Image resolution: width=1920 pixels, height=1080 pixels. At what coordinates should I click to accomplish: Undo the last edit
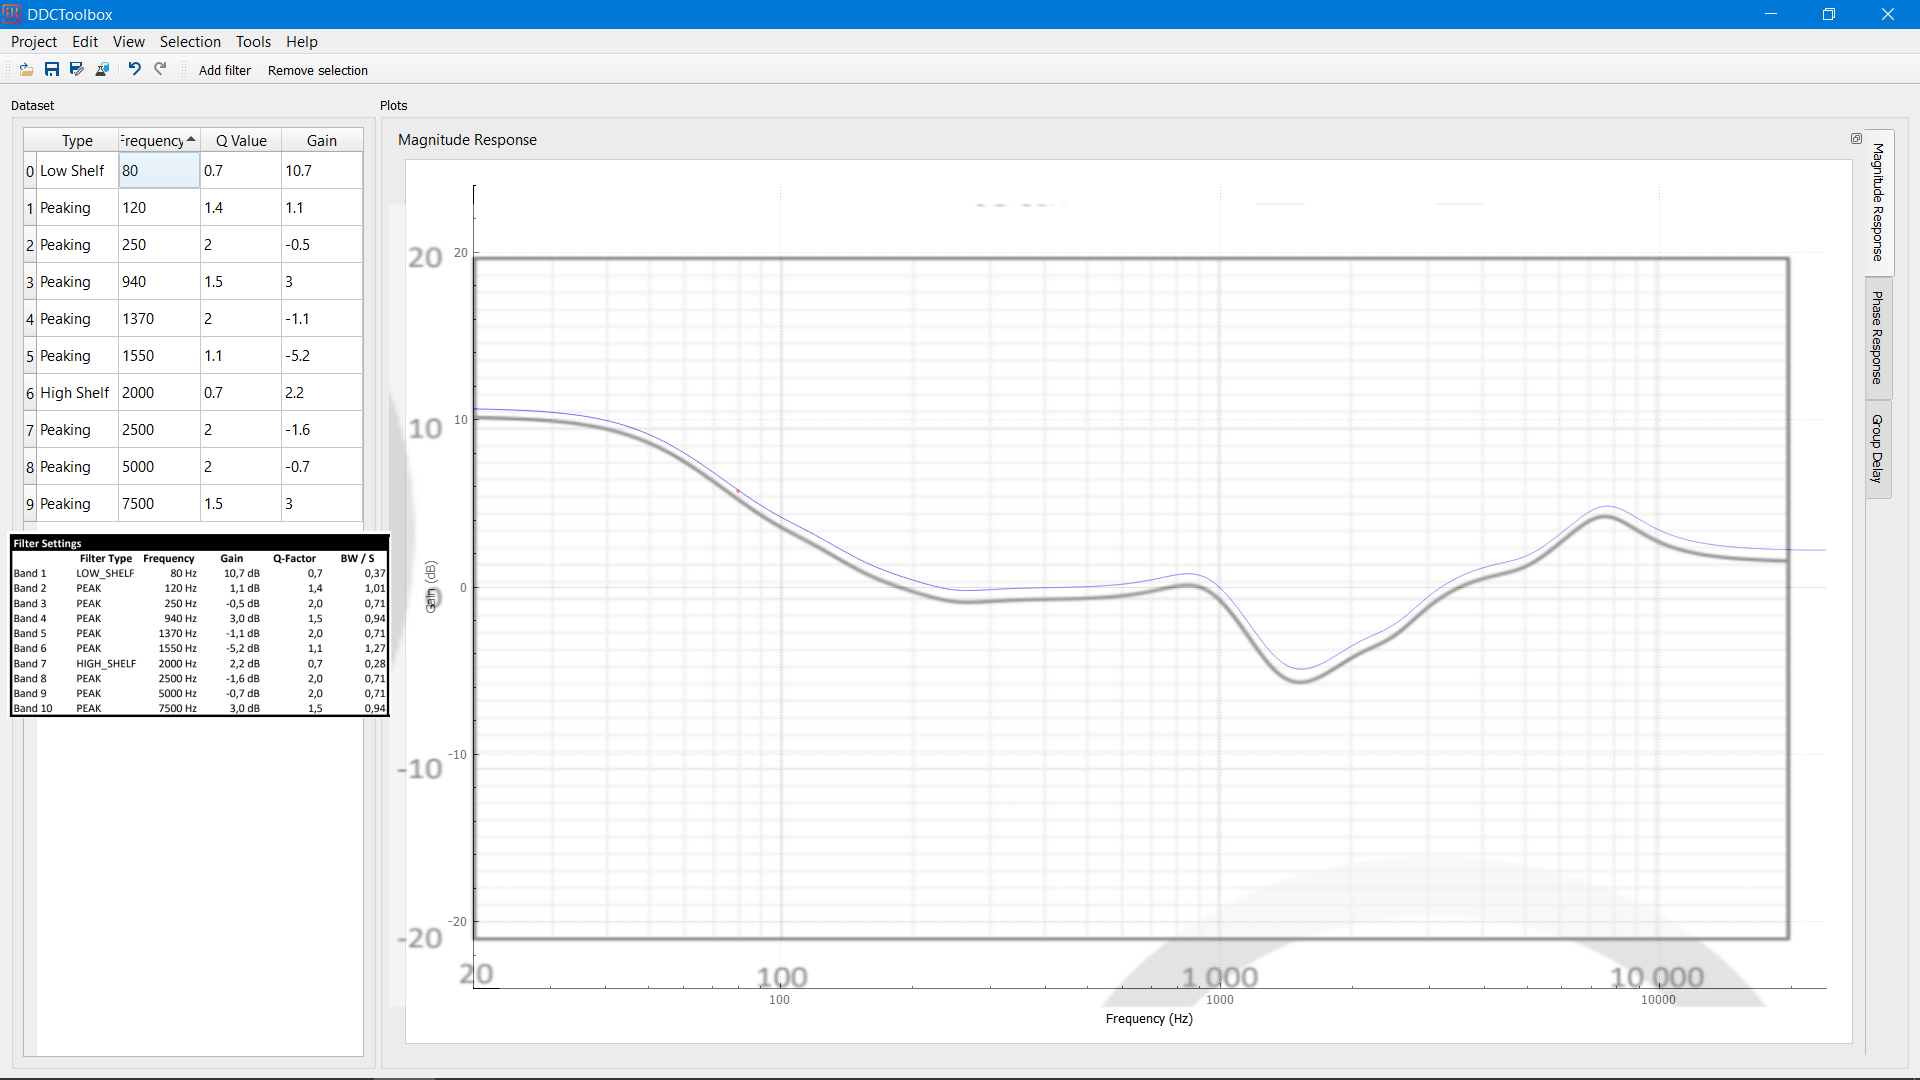(135, 69)
